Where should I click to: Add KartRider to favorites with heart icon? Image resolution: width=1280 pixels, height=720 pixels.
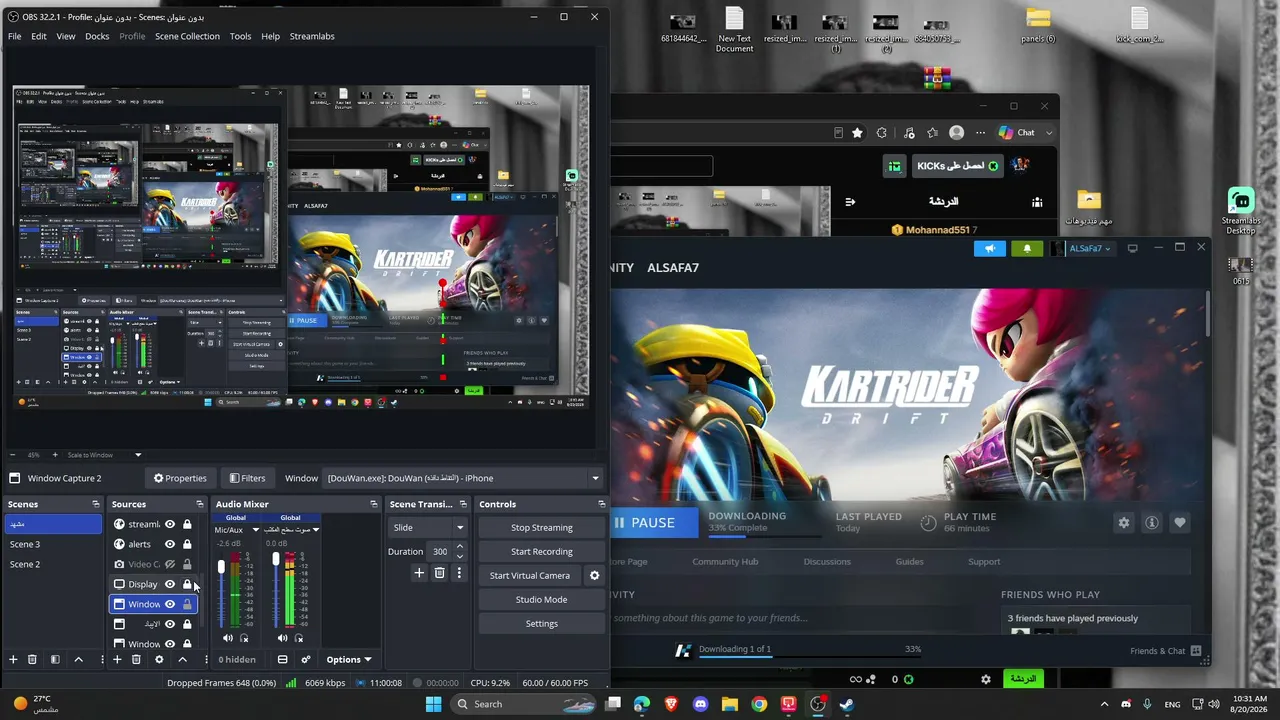click(x=1180, y=523)
